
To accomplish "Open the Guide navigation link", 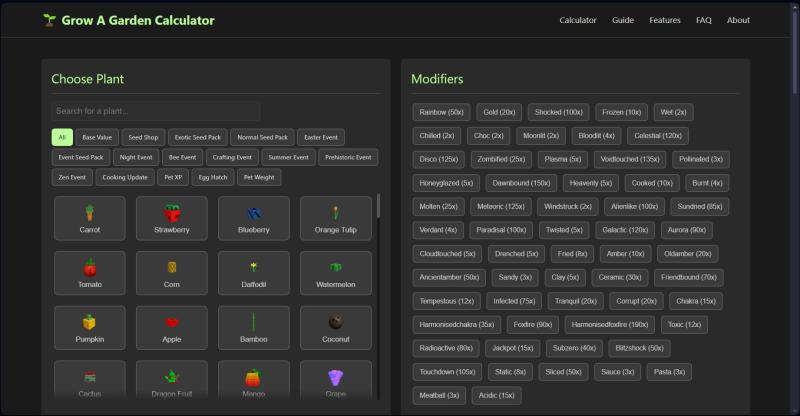I will [x=623, y=20].
